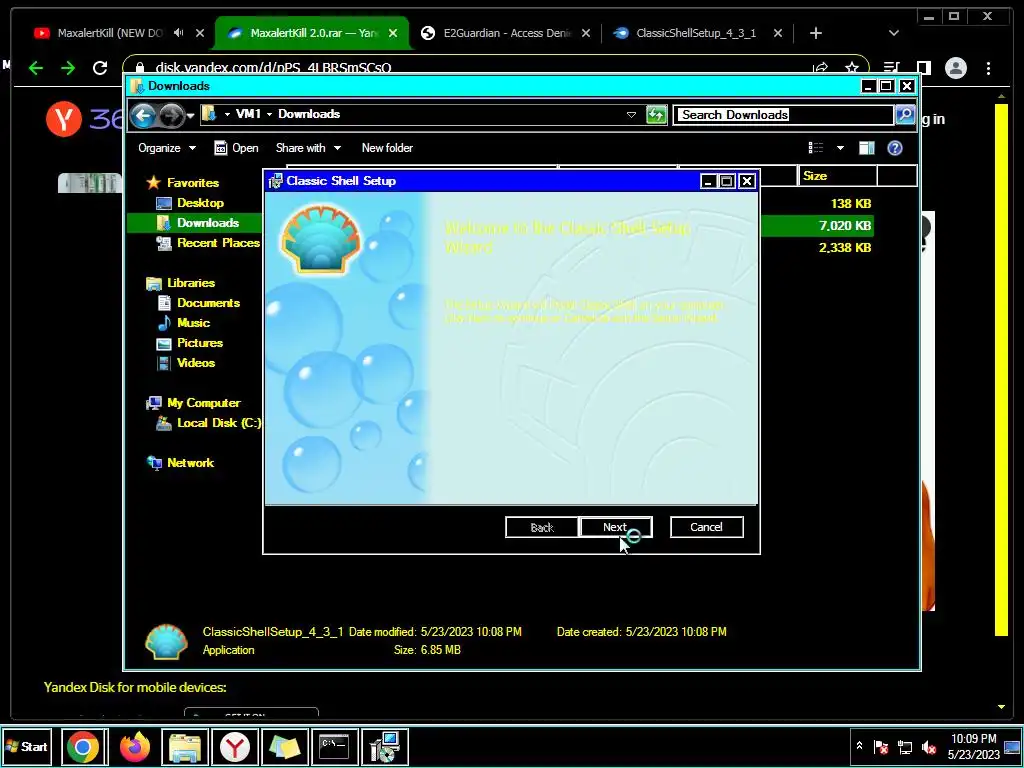Image resolution: width=1024 pixels, height=768 pixels.
Task: Open Command Prompt from the taskbar
Action: point(334,747)
